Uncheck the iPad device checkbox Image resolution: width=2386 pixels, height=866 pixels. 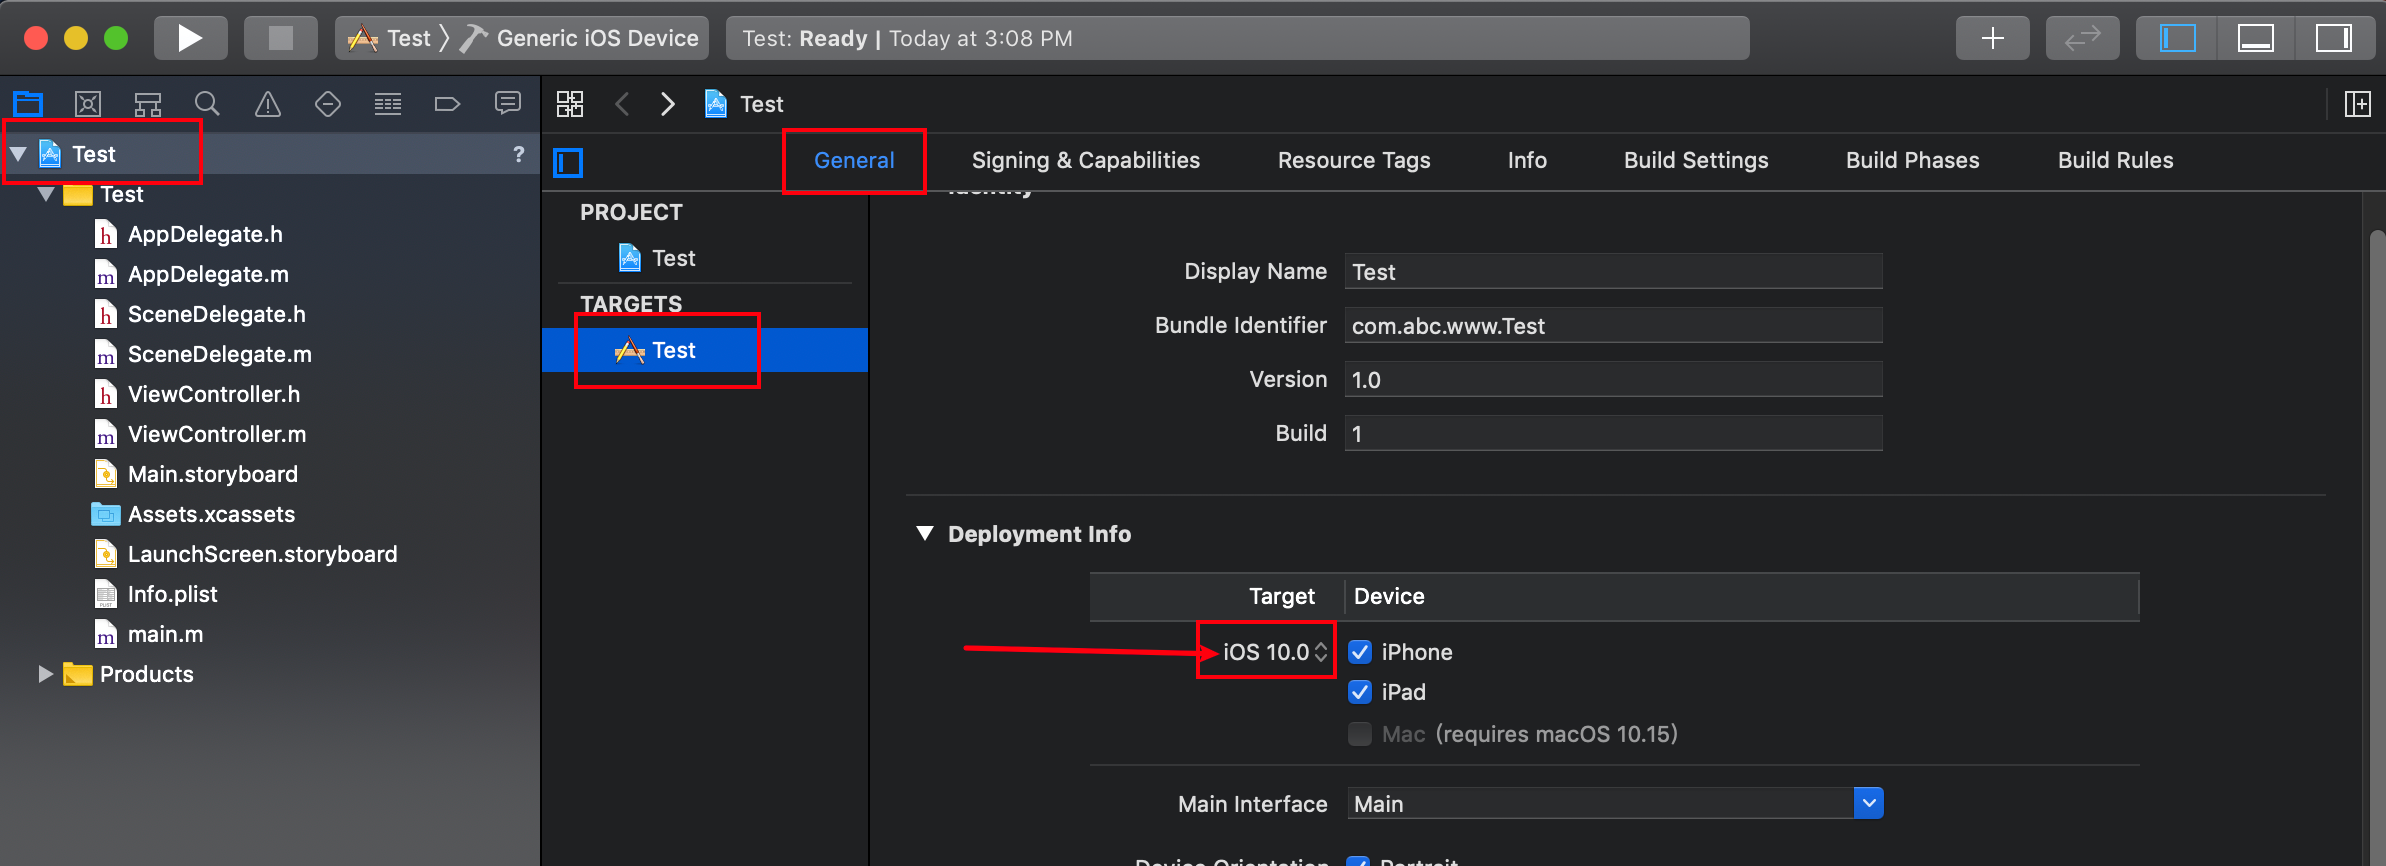point(1360,692)
